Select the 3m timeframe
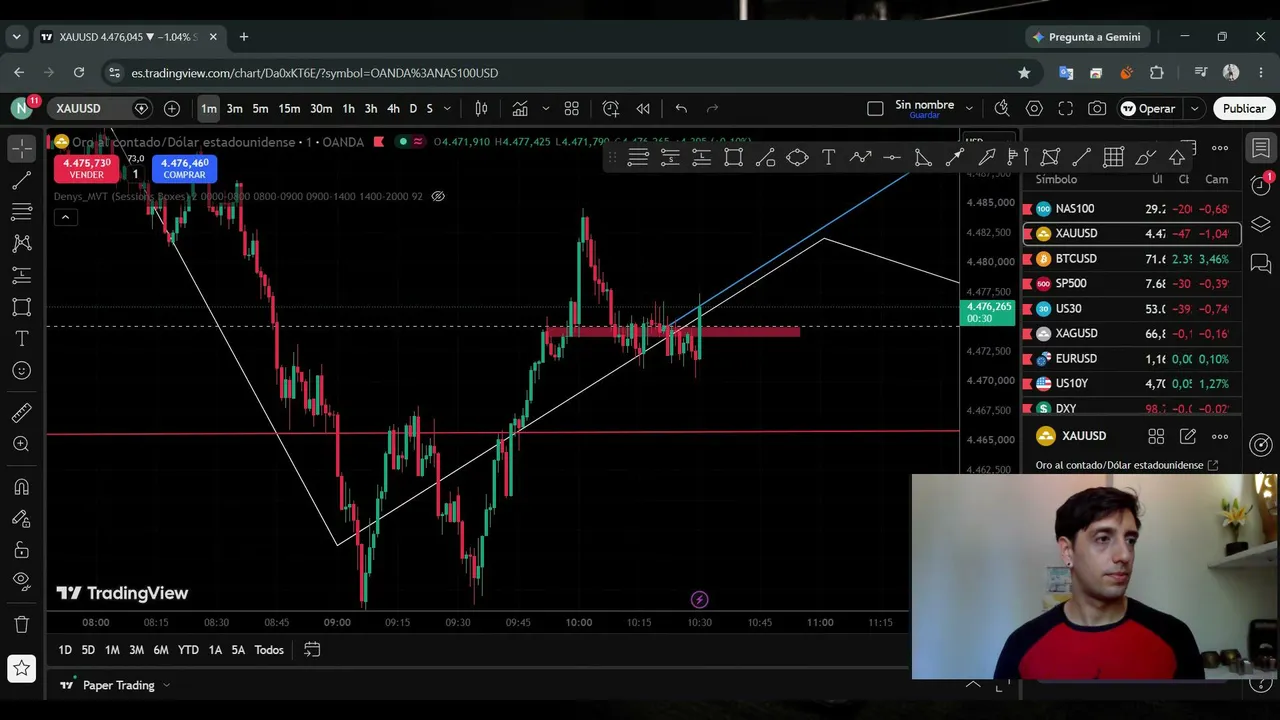The image size is (1280, 720). [x=234, y=108]
